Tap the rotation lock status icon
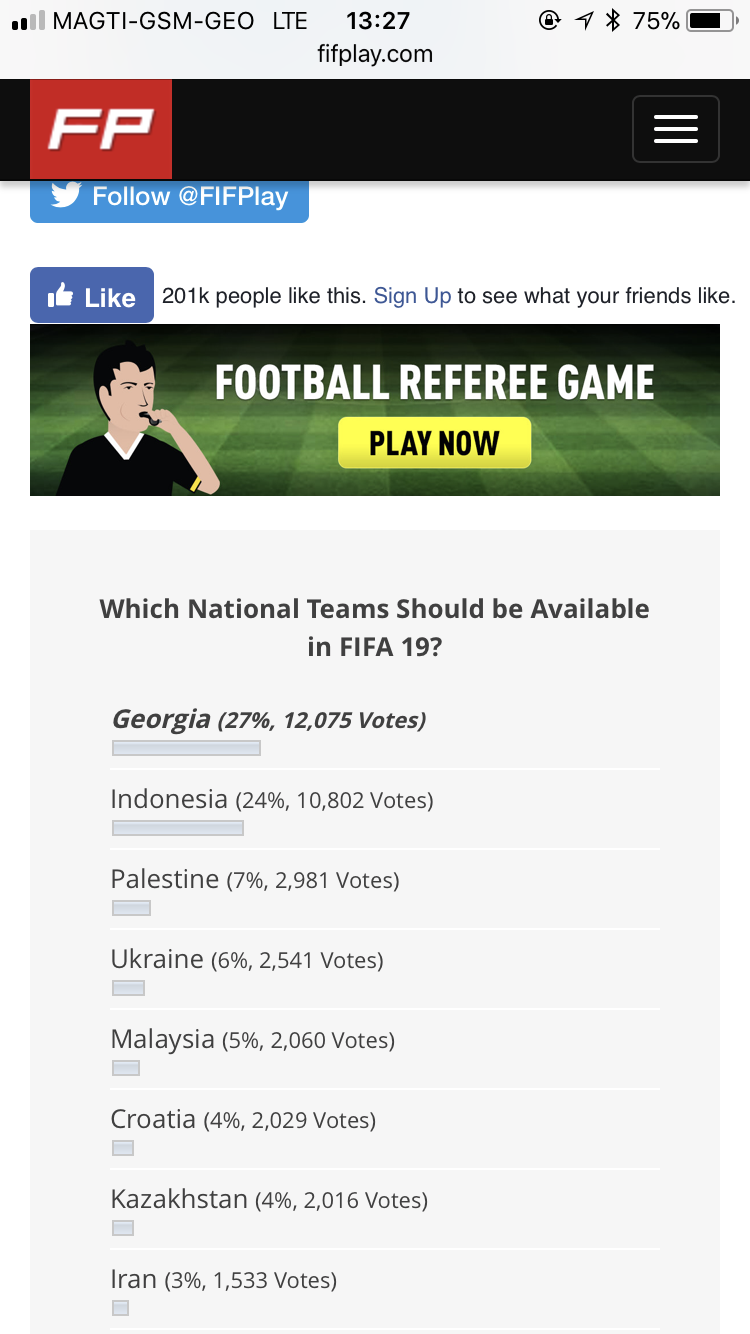The image size is (750, 1334). coord(549,21)
